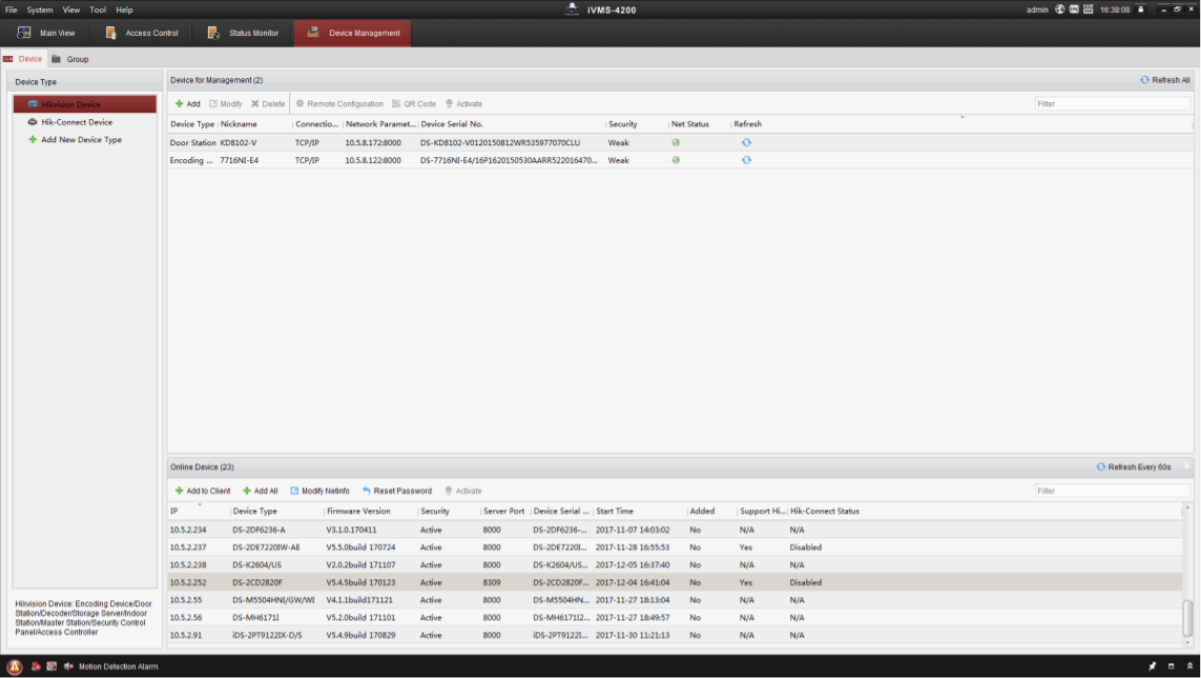
Task: Show the device QR Code
Action: coord(414,104)
